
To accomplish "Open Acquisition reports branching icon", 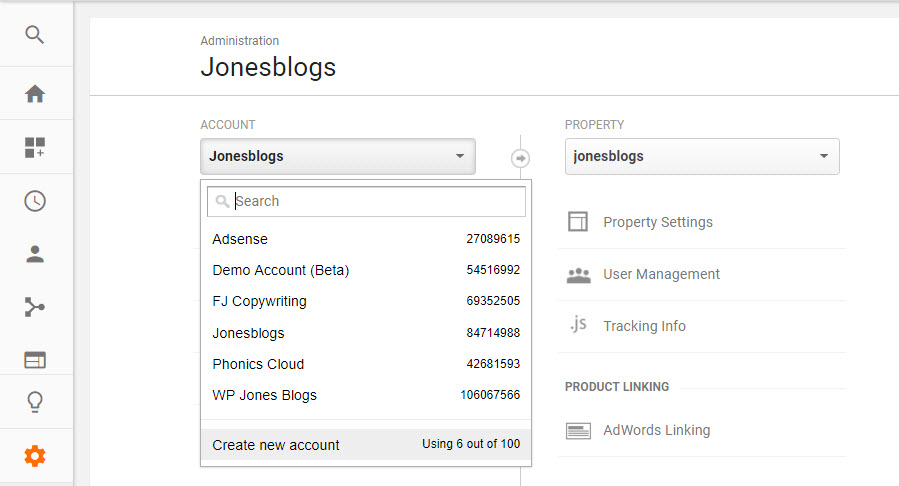I will click(35, 307).
